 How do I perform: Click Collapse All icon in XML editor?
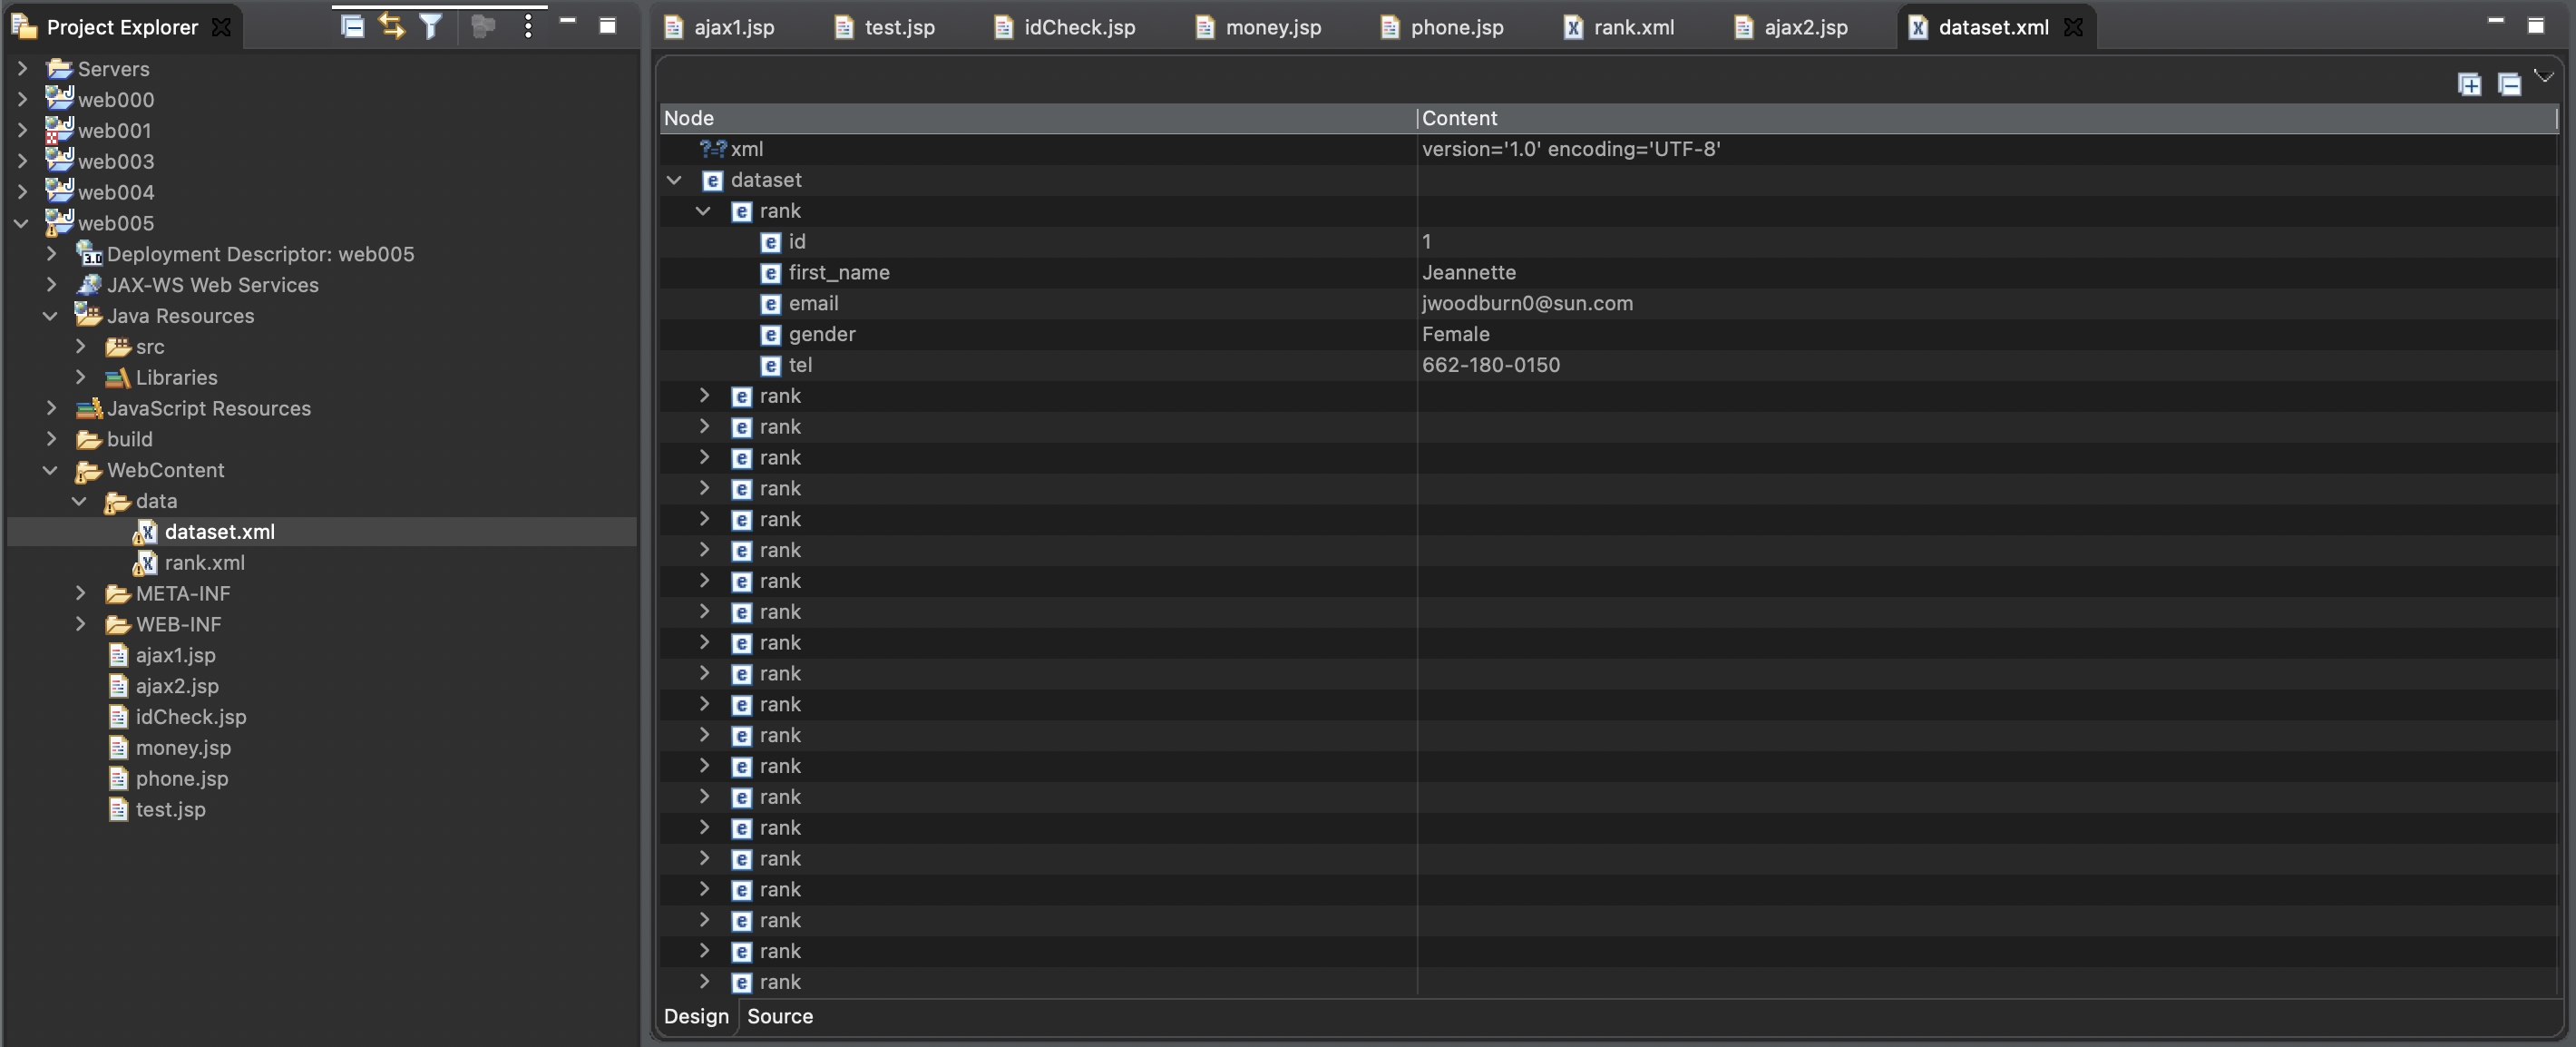coord(2508,85)
